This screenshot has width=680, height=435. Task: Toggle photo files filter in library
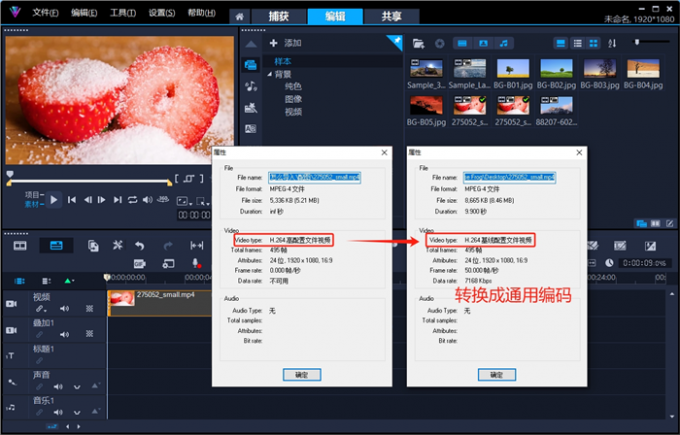tap(483, 43)
